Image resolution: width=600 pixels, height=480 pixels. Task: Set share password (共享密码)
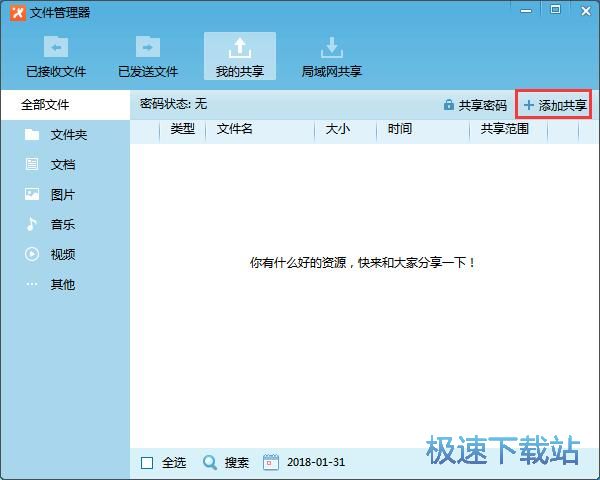point(475,105)
